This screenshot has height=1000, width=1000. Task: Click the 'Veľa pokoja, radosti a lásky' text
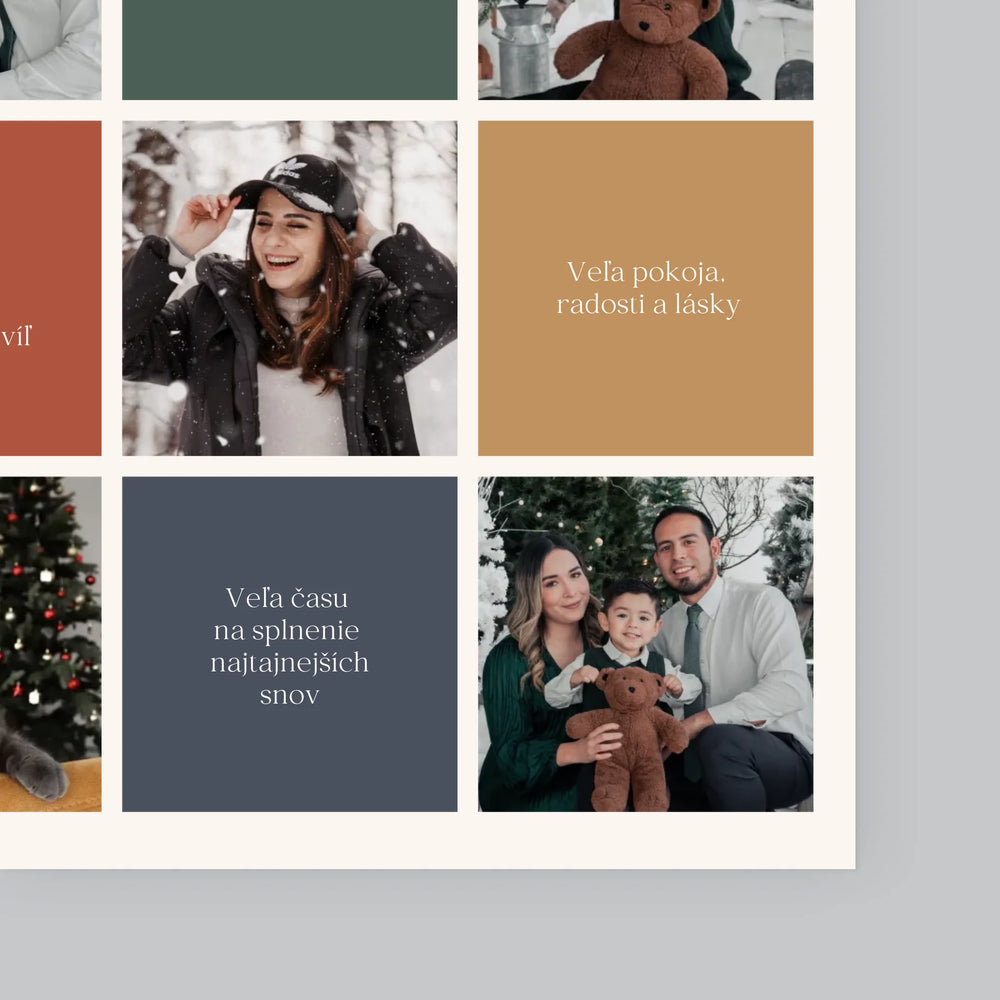tap(647, 288)
